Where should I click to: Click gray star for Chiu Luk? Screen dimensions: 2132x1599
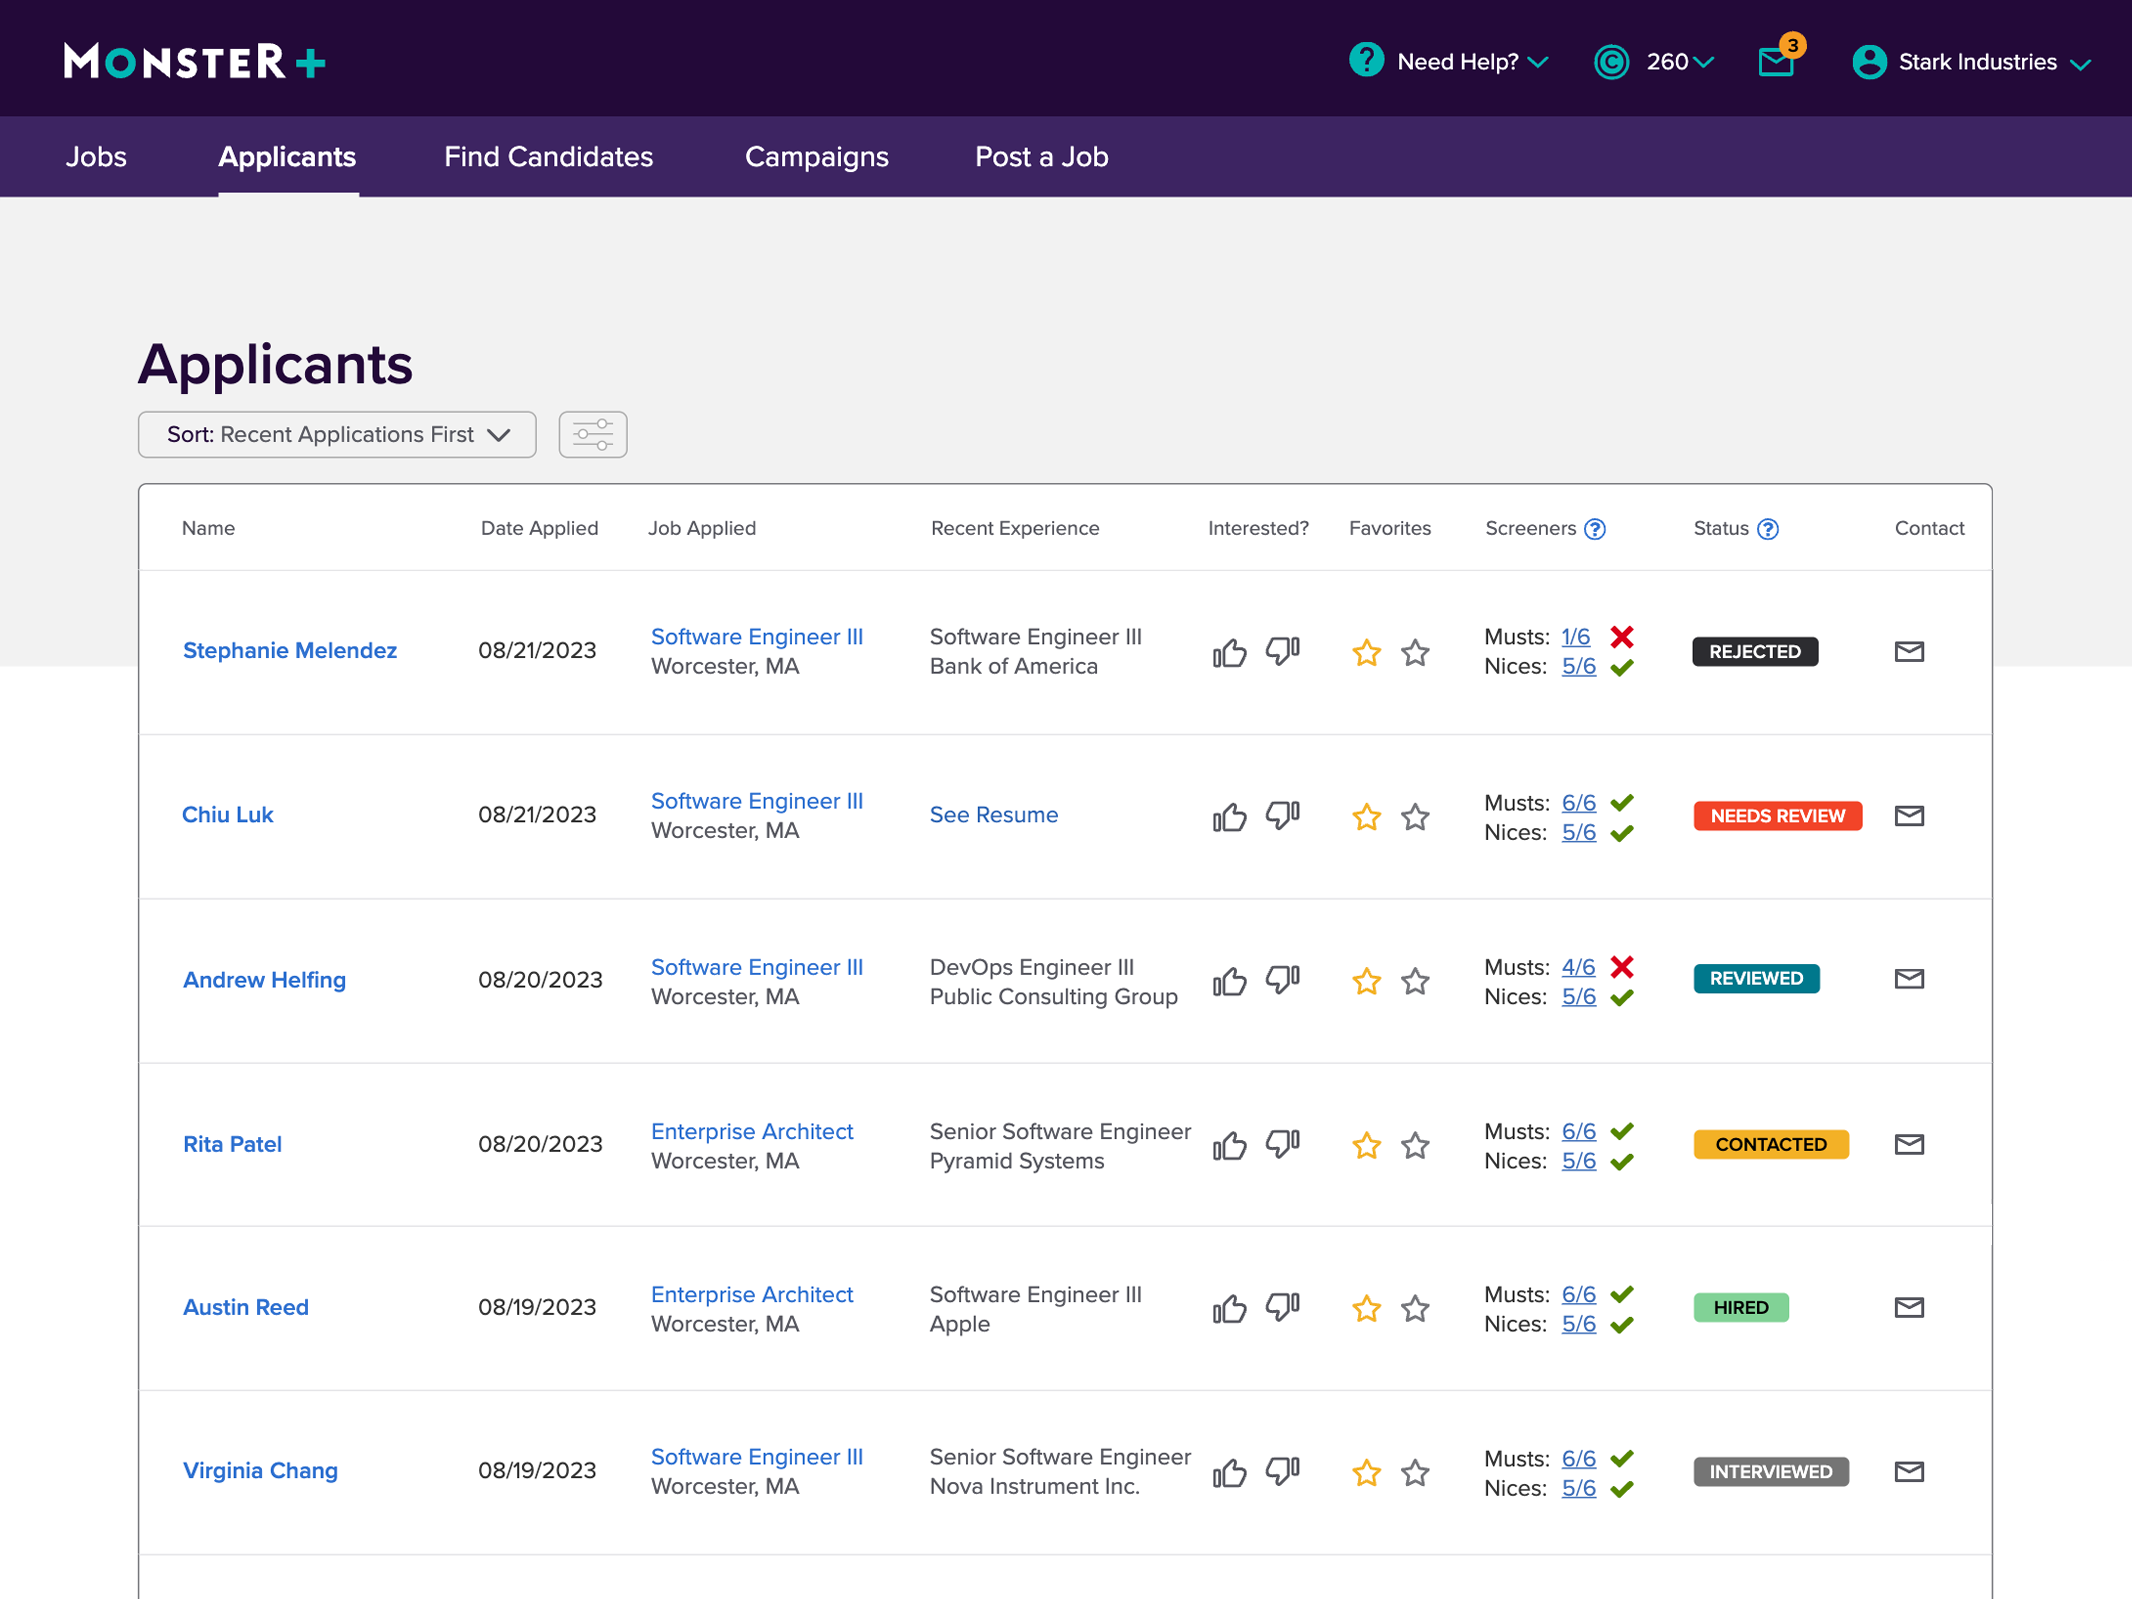click(x=1415, y=817)
